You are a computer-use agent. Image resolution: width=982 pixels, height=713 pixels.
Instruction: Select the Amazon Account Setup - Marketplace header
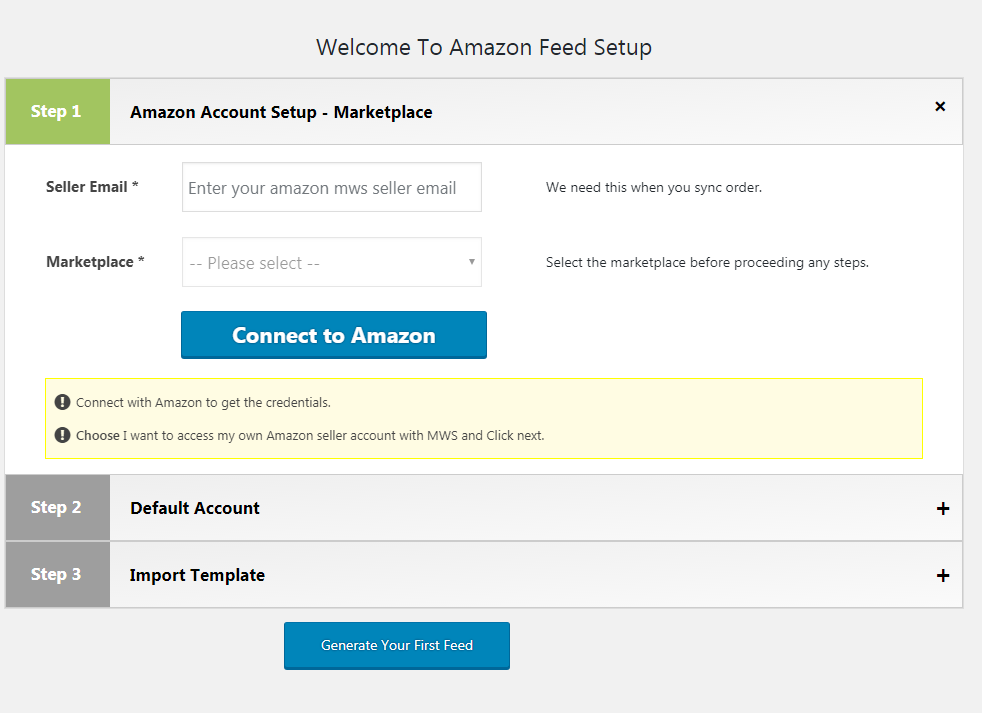[x=280, y=112]
